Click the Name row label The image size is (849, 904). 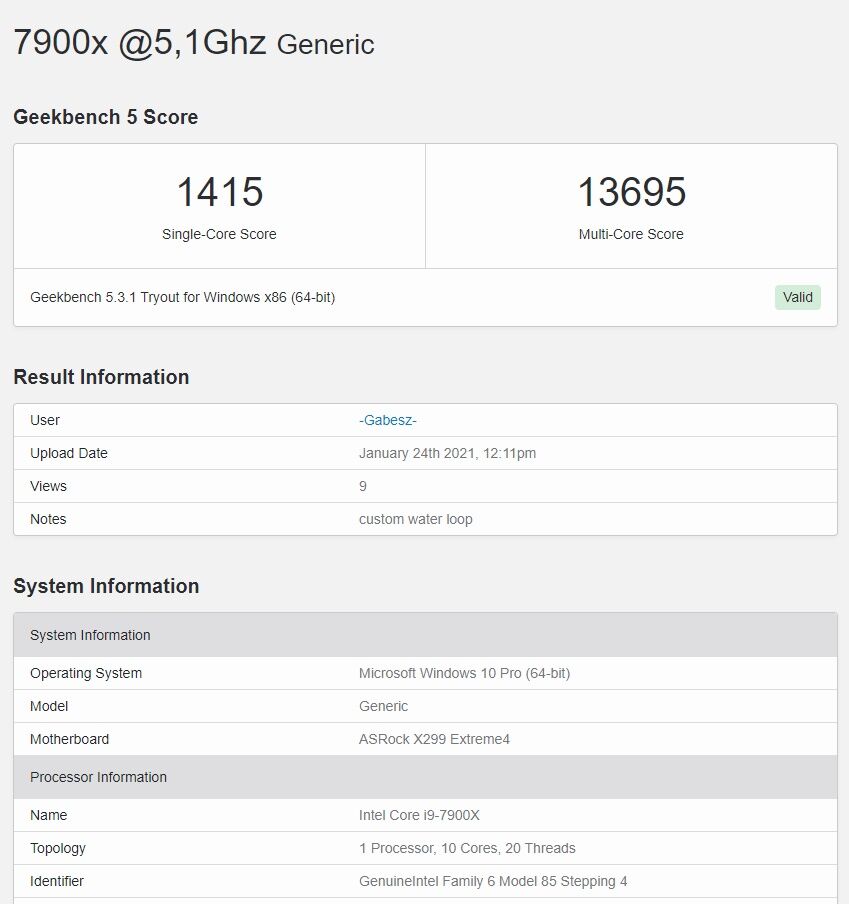pyautogui.click(x=48, y=815)
